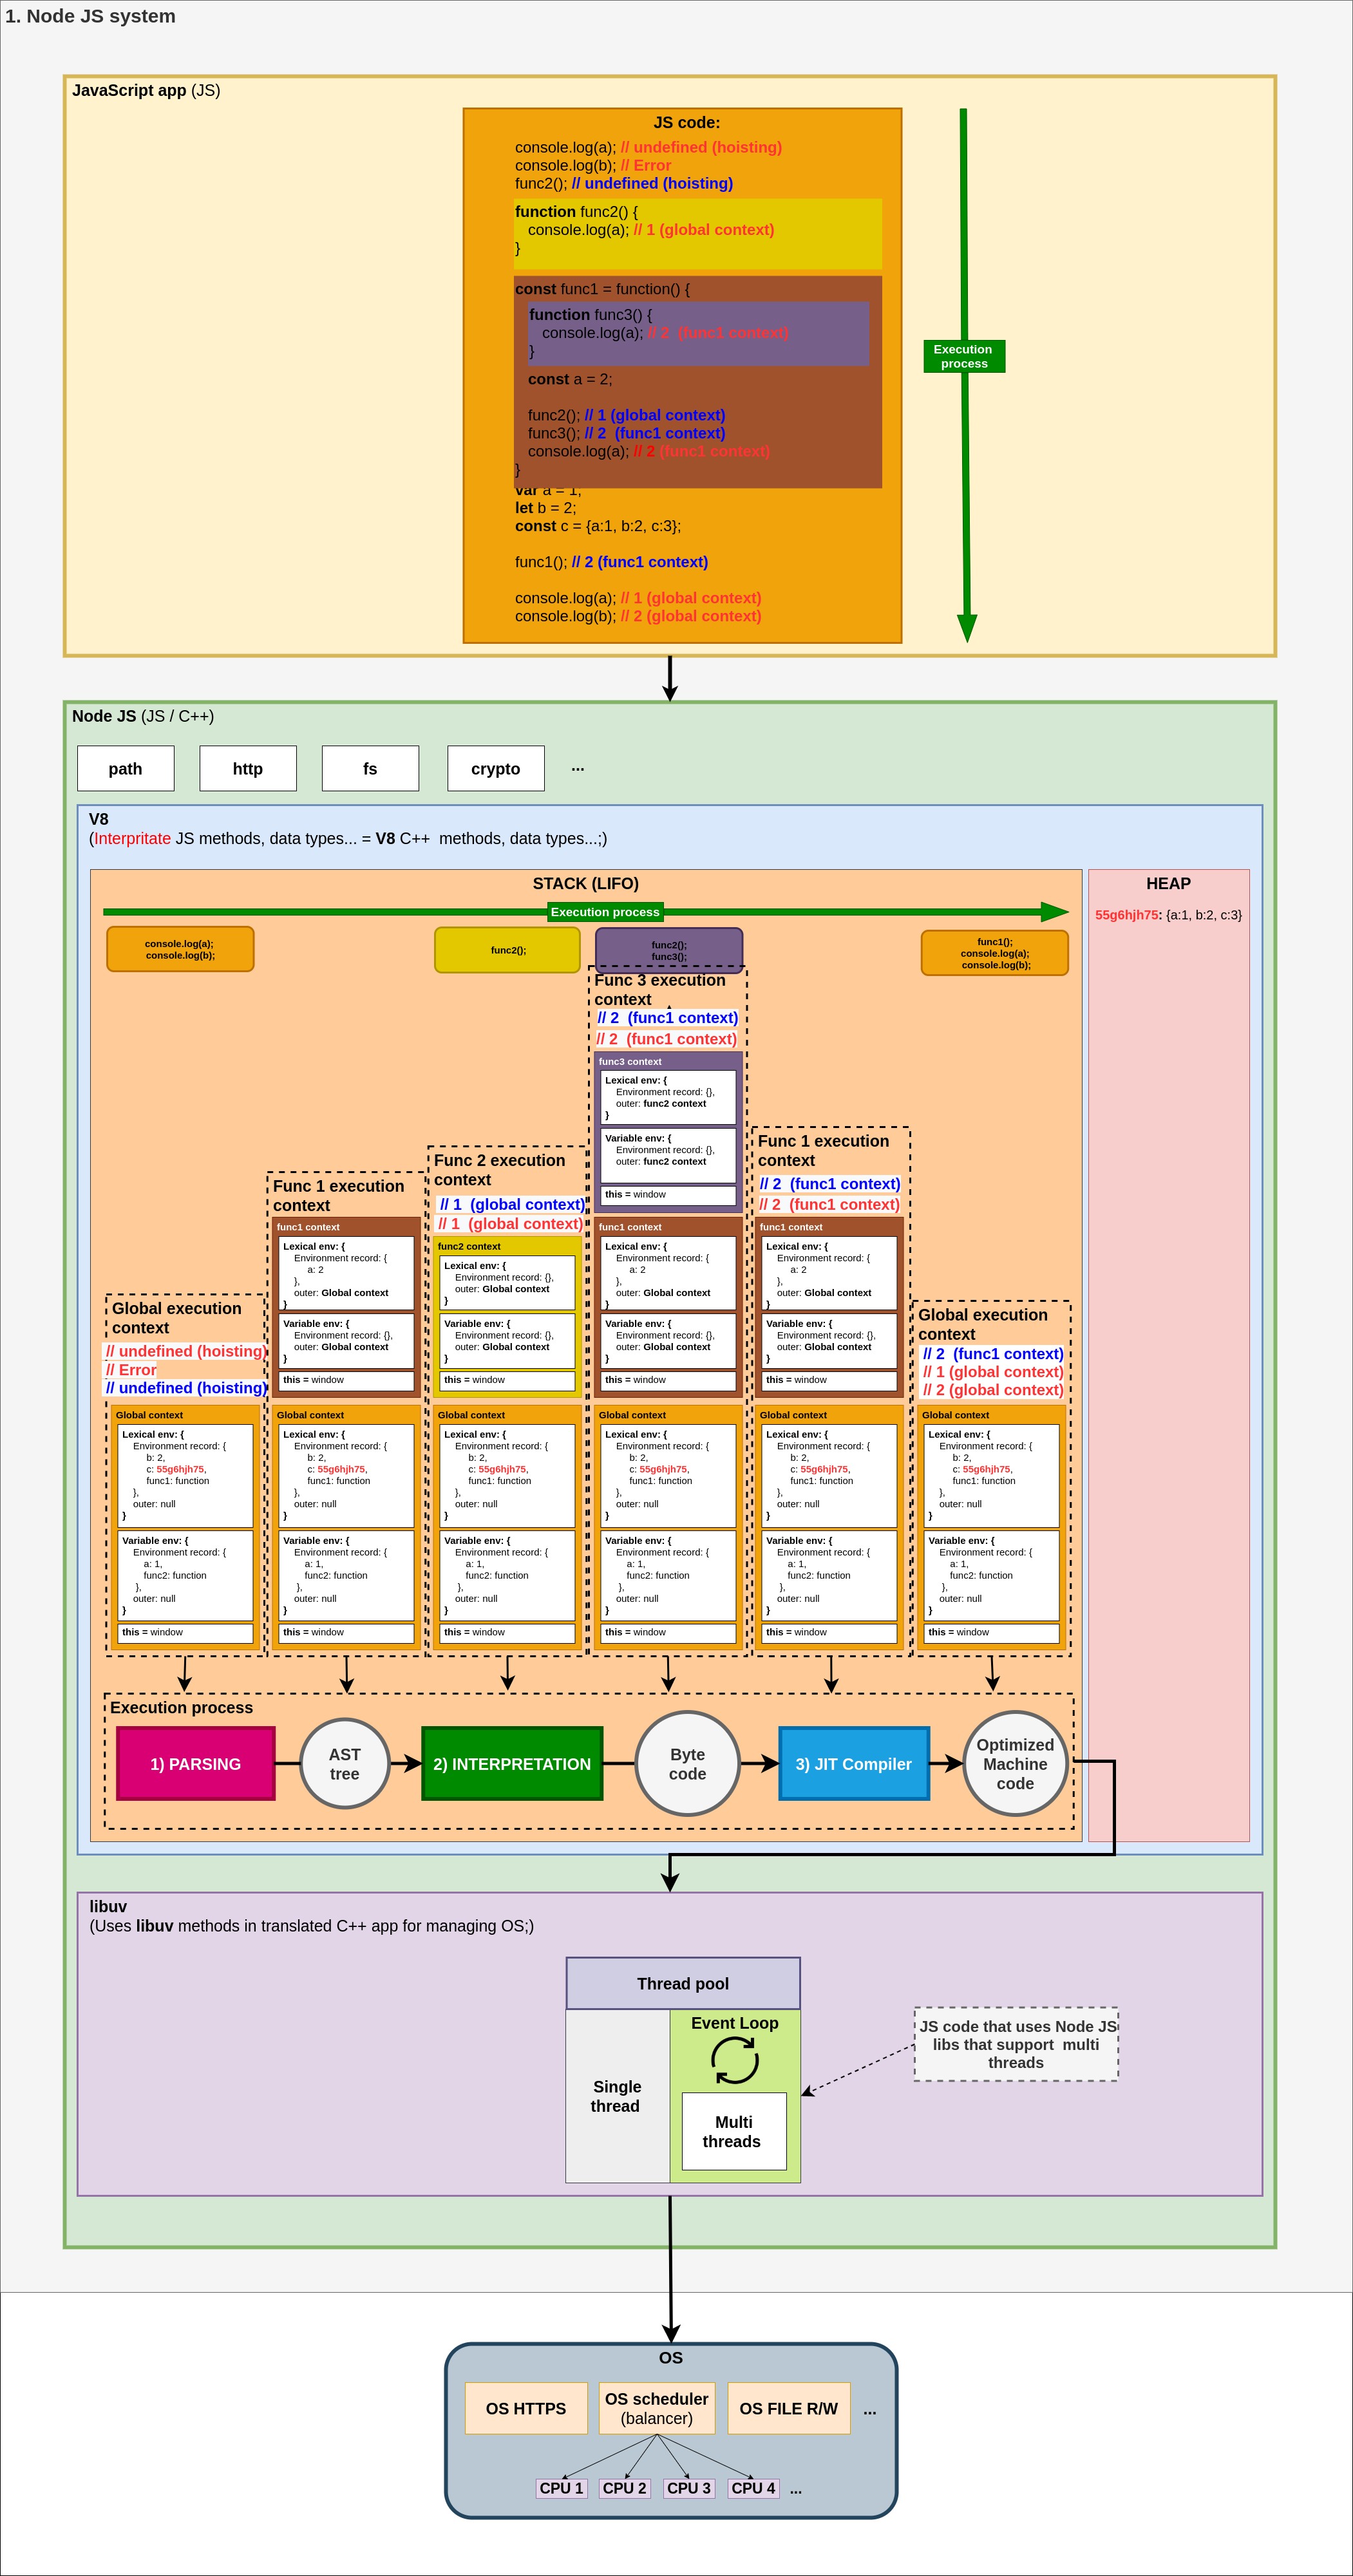Click the 'HEAP' heading
Viewport: 1353px width, 2576px height.
click(x=1168, y=883)
